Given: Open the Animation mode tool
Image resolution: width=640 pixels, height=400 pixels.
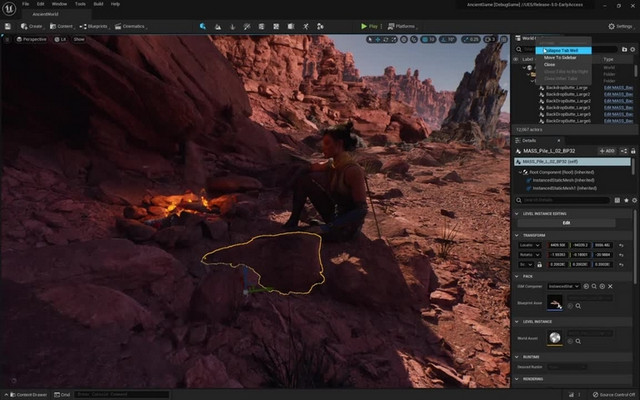Looking at the screenshot, I should [306, 26].
